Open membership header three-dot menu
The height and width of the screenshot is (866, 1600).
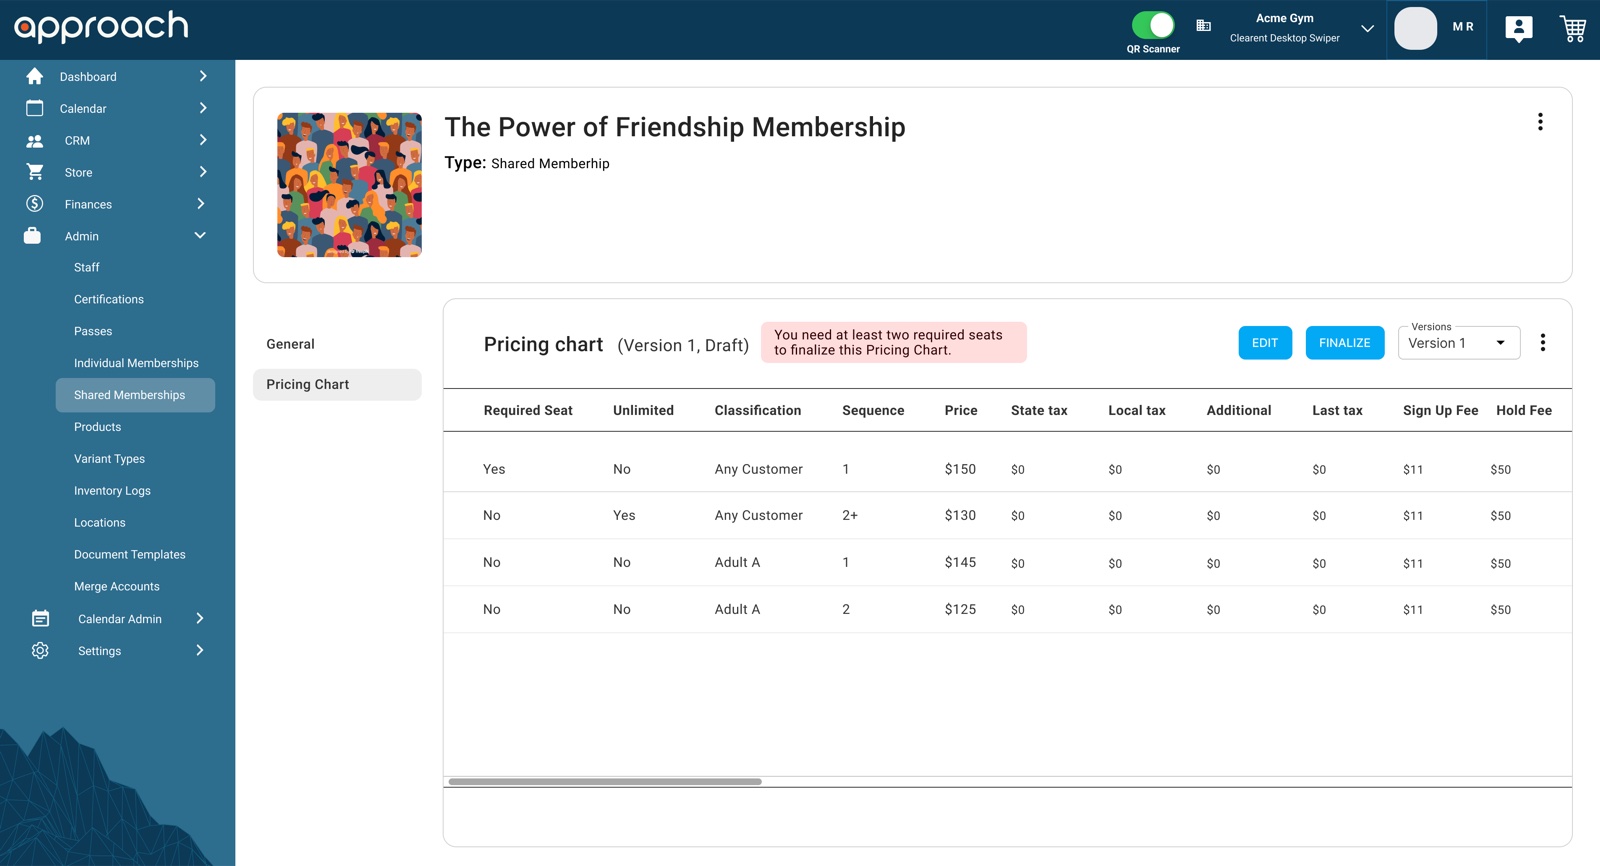1540,122
